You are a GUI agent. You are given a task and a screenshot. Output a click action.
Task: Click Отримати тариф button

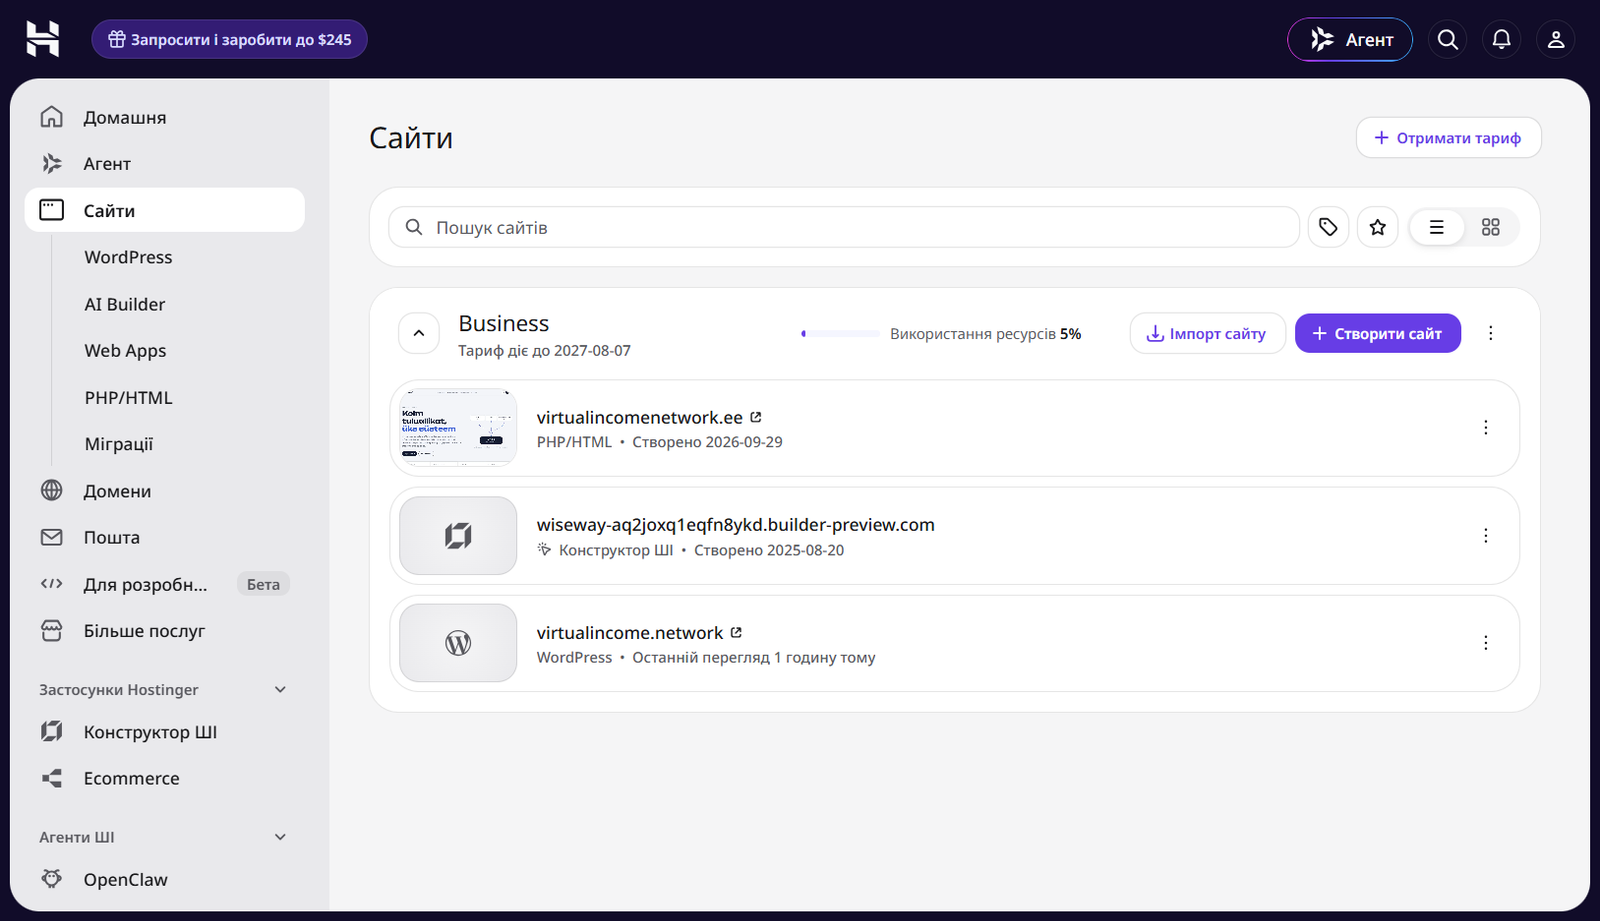1448,138
